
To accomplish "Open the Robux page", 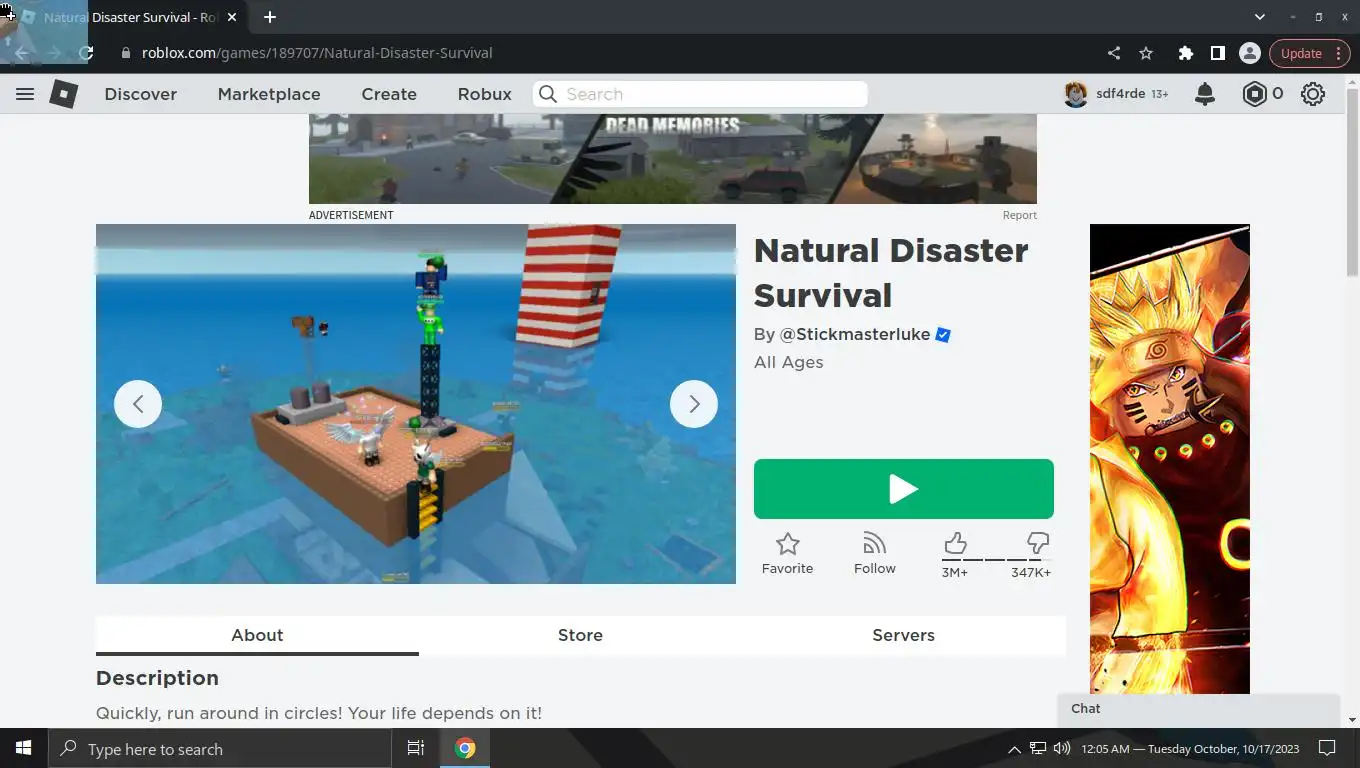I will (485, 94).
